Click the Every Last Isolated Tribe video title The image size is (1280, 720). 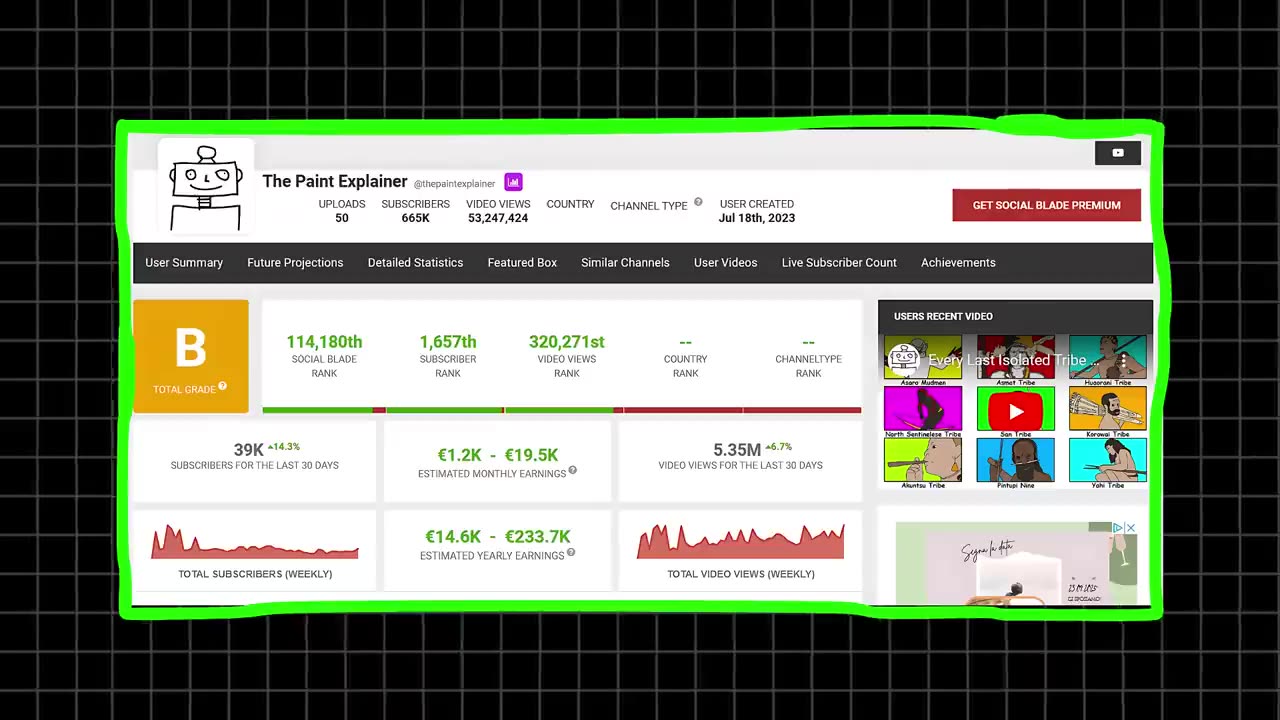click(1014, 360)
